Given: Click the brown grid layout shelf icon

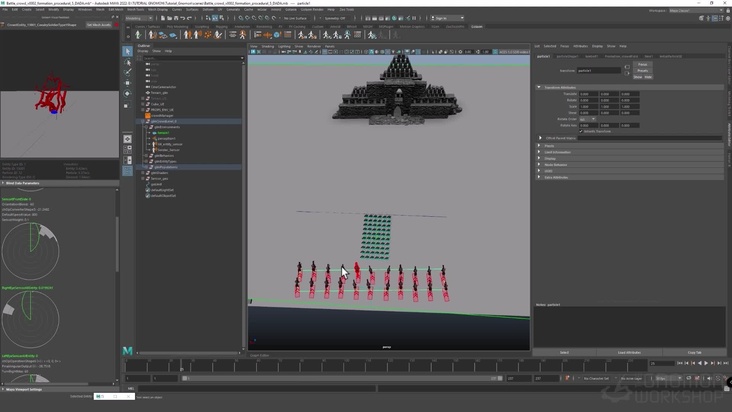Looking at the screenshot, I should (288, 35).
